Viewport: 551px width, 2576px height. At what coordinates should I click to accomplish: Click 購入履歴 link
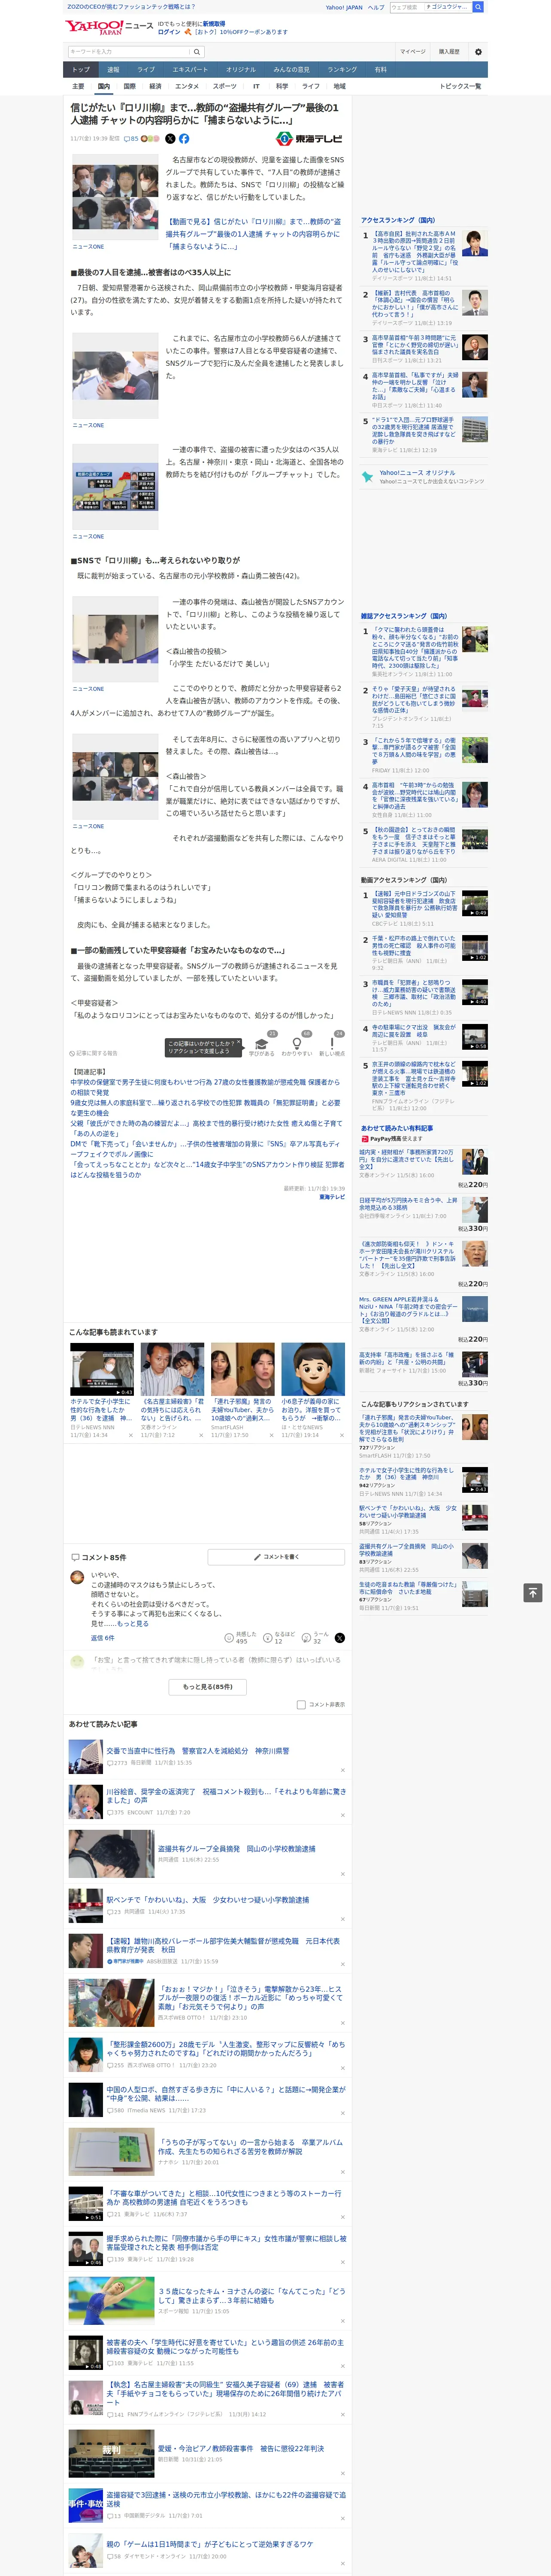pyautogui.click(x=449, y=51)
